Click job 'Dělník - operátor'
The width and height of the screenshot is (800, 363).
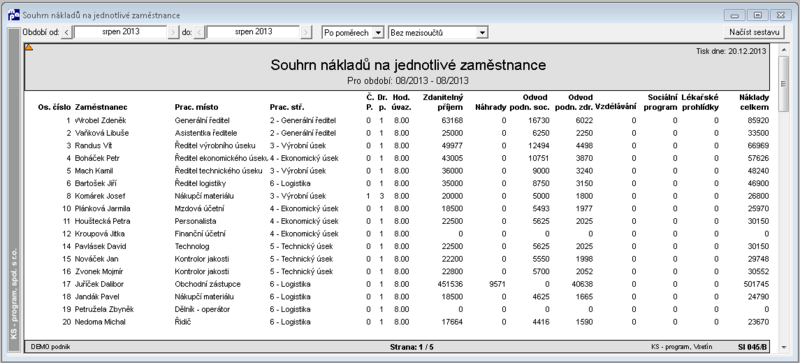click(202, 309)
